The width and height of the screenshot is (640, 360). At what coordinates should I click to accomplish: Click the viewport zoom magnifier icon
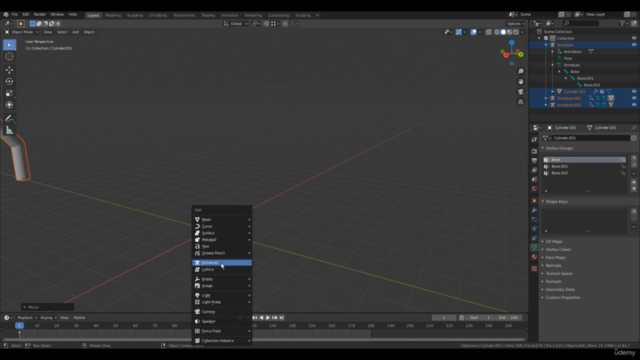(520, 71)
